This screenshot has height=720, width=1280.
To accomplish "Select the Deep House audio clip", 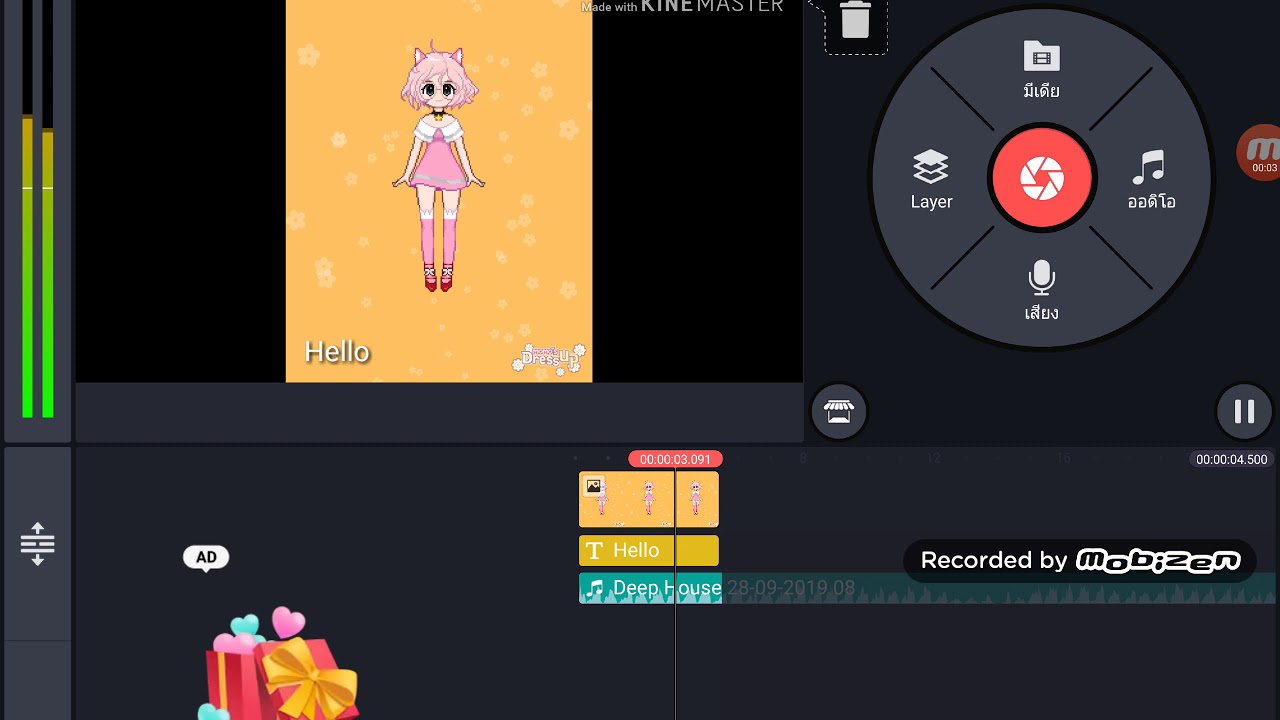I will 650,588.
